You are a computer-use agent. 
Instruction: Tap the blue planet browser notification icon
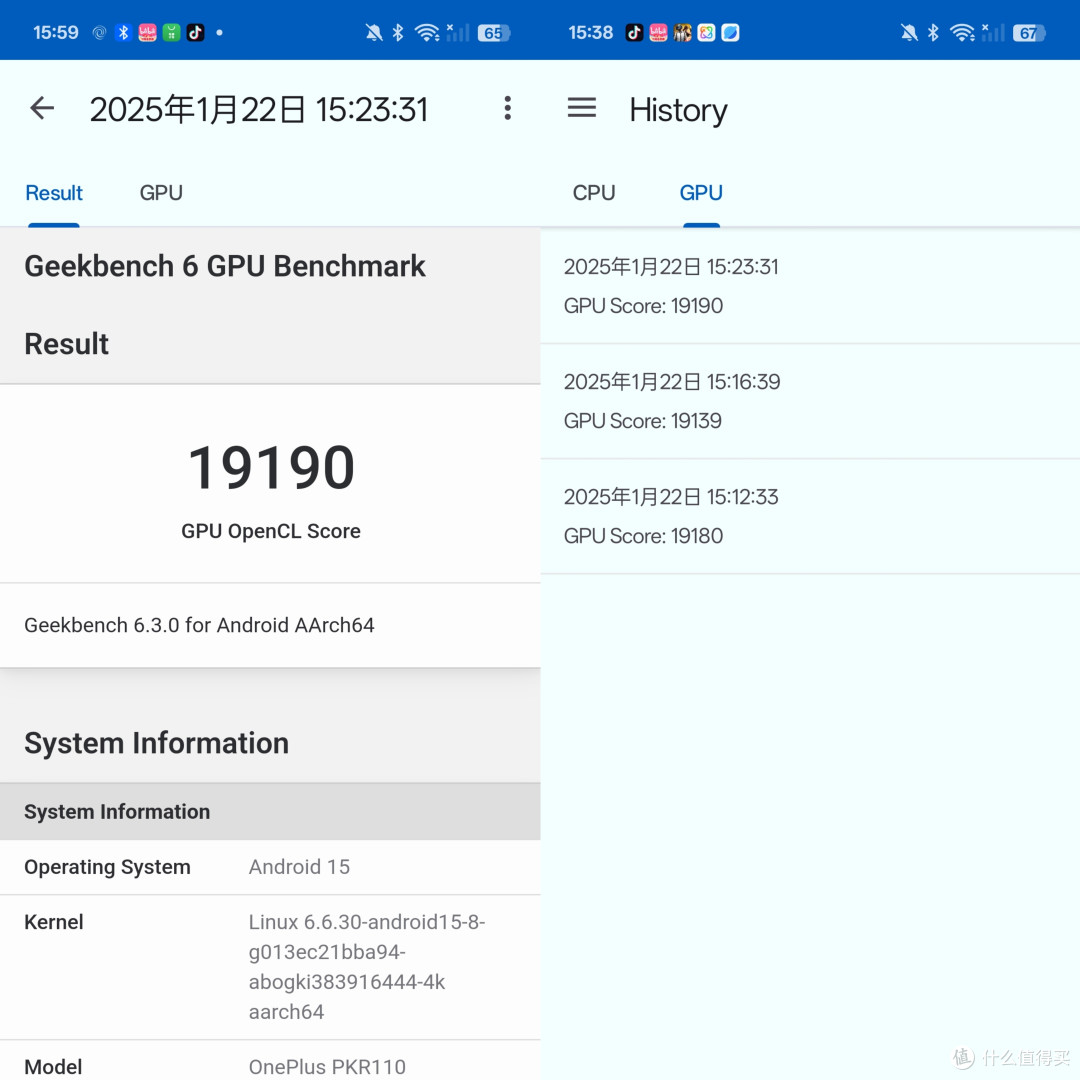point(731,32)
